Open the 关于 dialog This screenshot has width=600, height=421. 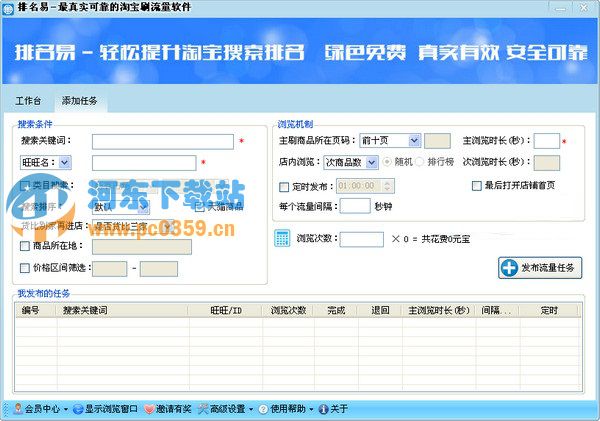(333, 409)
